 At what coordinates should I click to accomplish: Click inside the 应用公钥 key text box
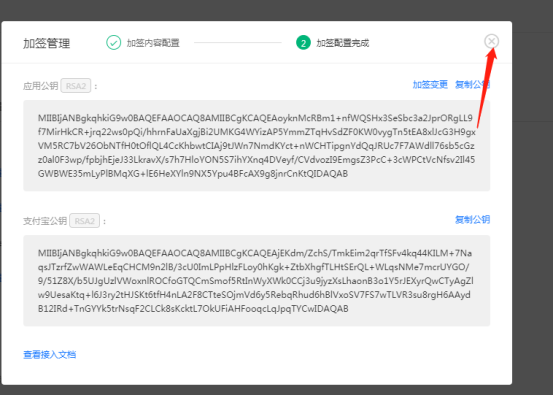pos(257,146)
